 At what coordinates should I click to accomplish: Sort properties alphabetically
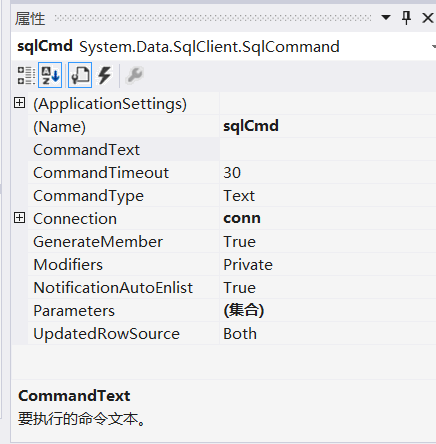50,75
